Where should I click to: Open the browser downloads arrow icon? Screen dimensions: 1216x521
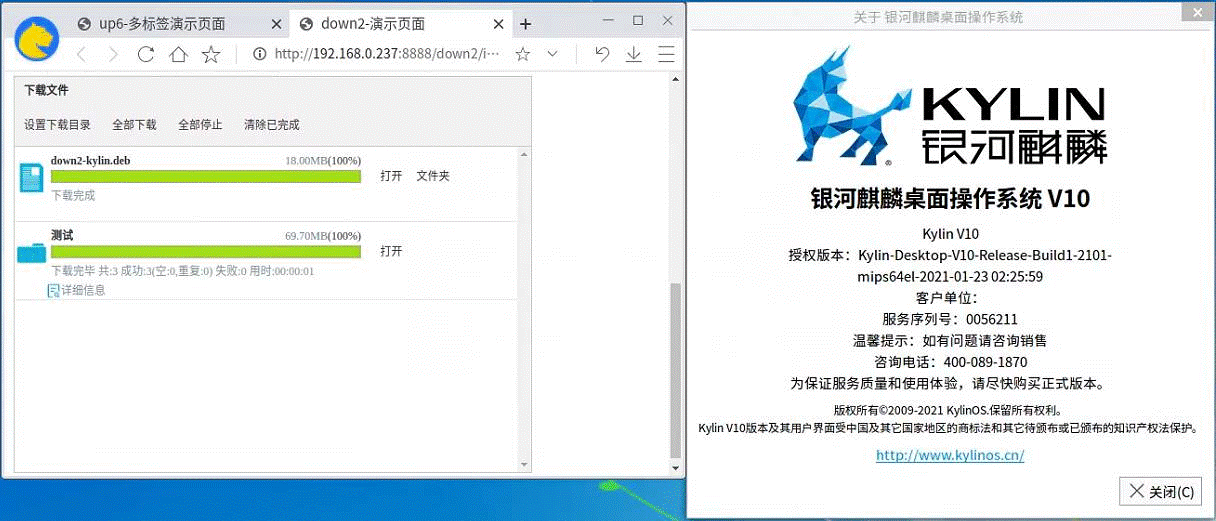point(633,54)
